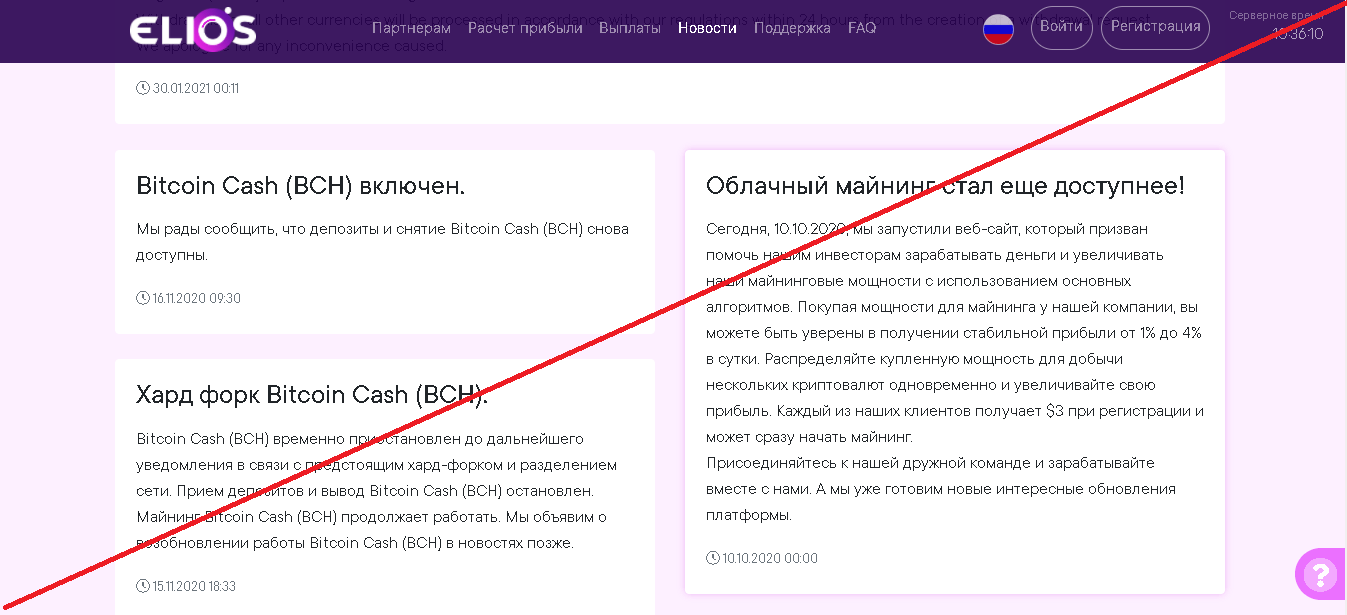The height and width of the screenshot is (615, 1347).
Task: Select the Новости menu item
Action: click(x=707, y=28)
